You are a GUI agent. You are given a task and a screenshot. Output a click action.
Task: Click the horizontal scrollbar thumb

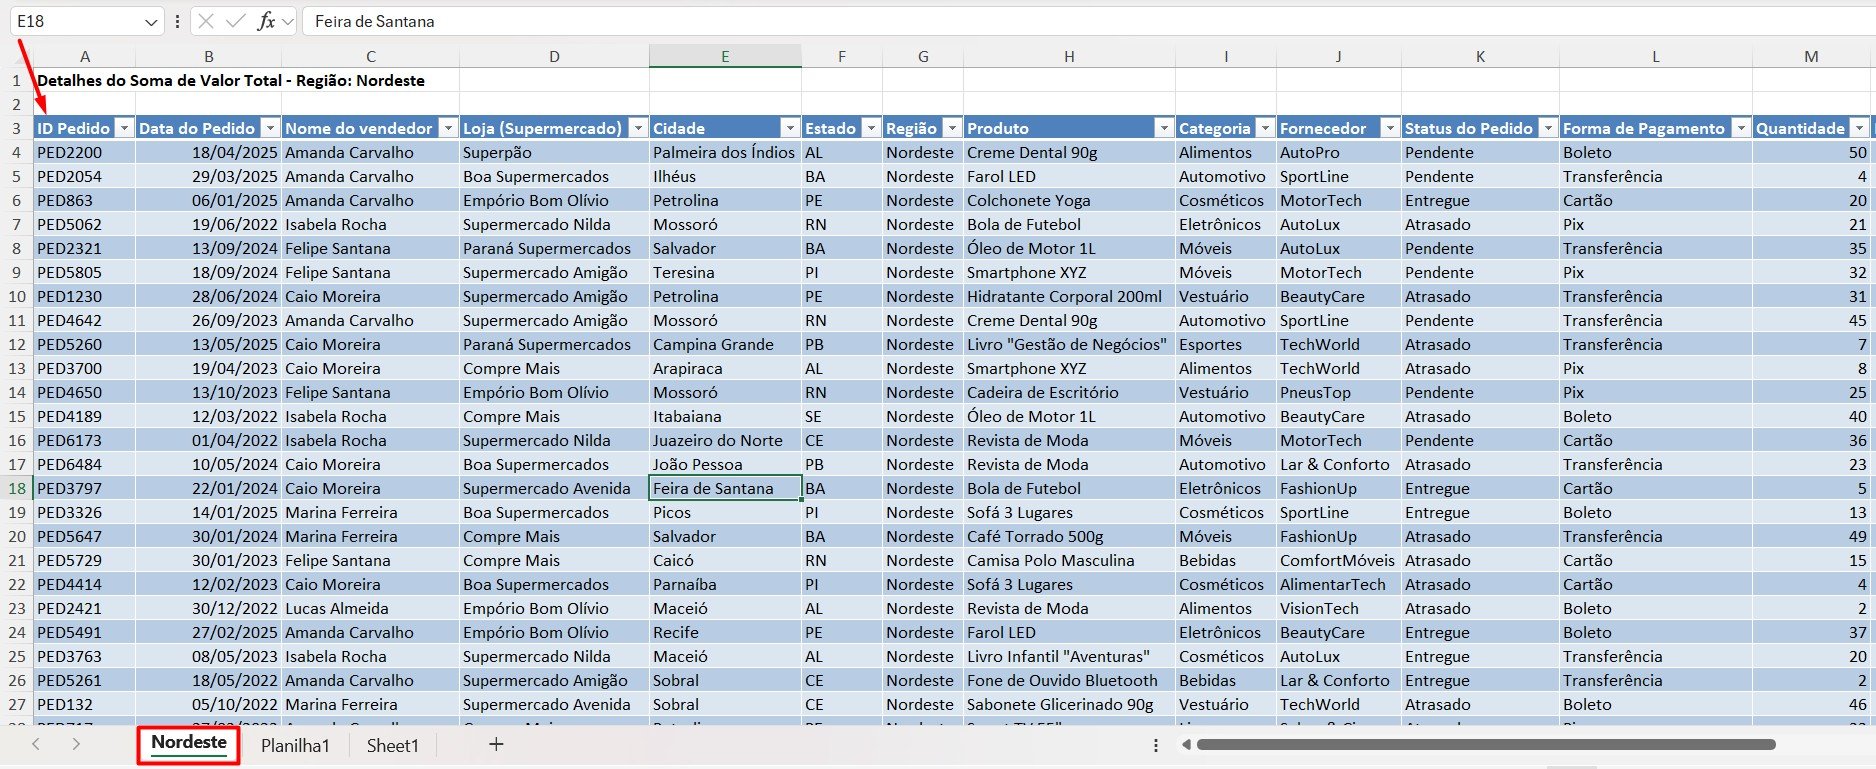(x=1485, y=744)
